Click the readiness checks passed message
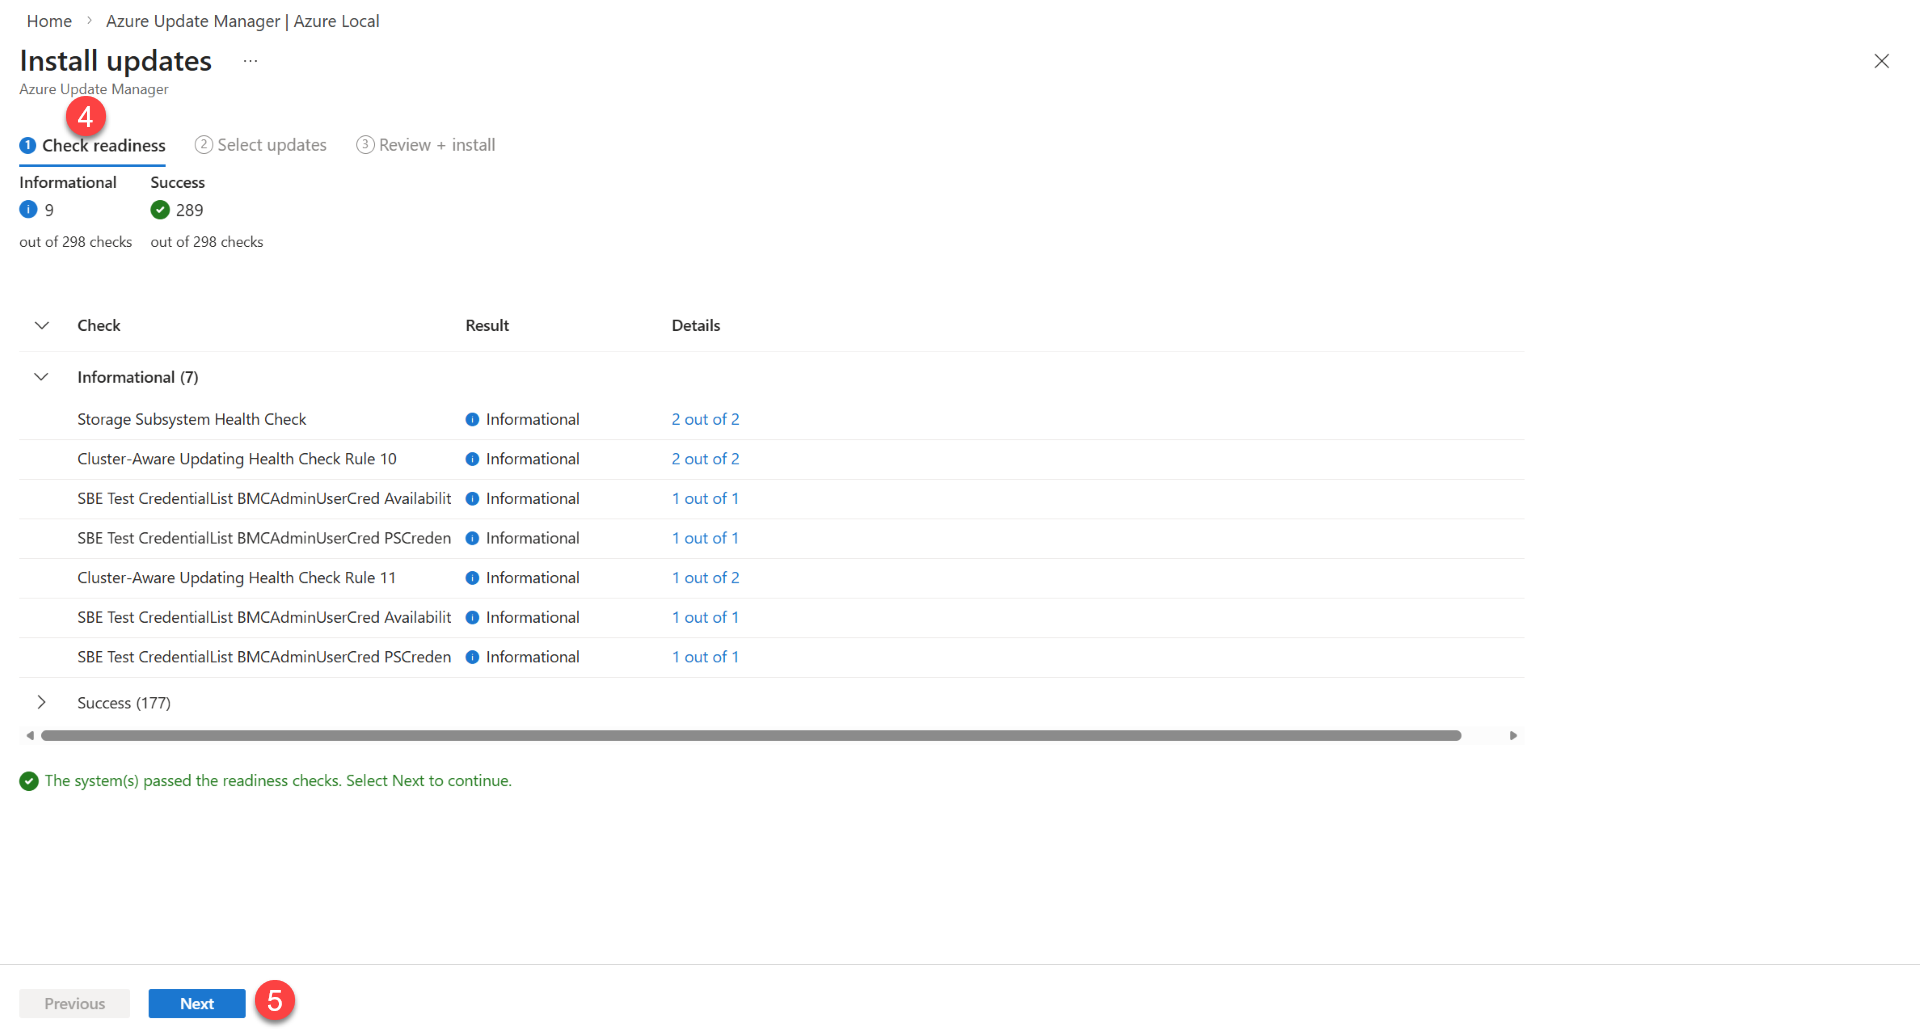This screenshot has height=1036, width=1920. [x=278, y=781]
